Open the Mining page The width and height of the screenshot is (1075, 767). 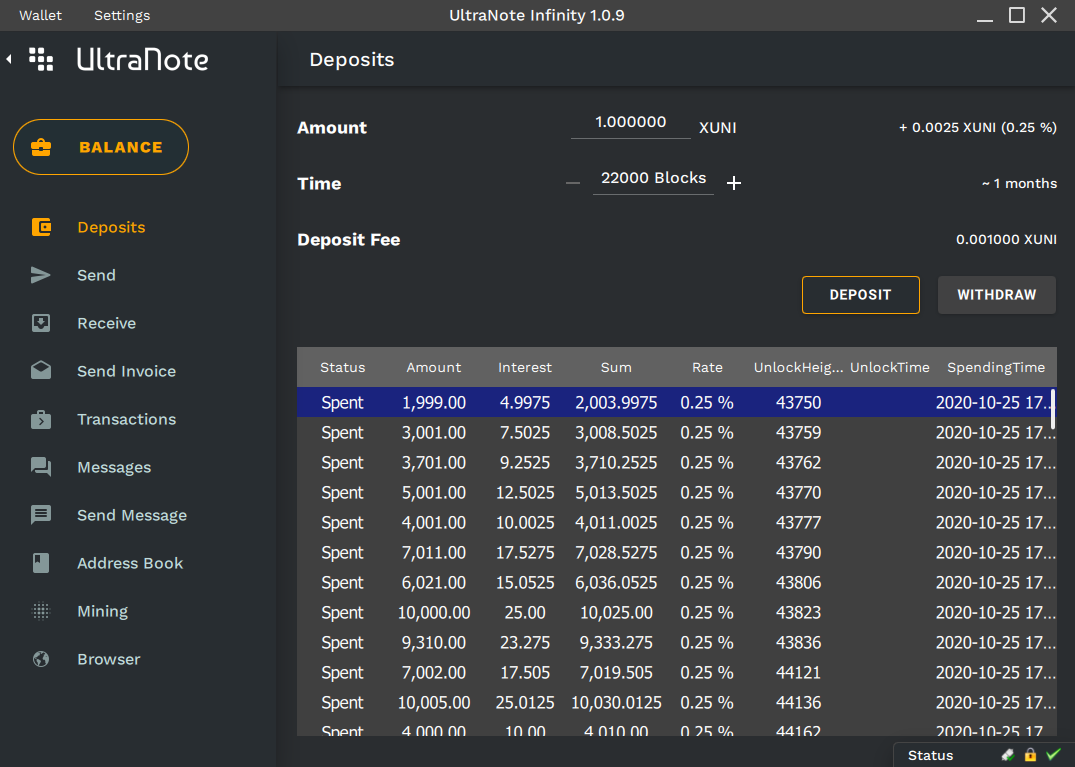click(102, 611)
